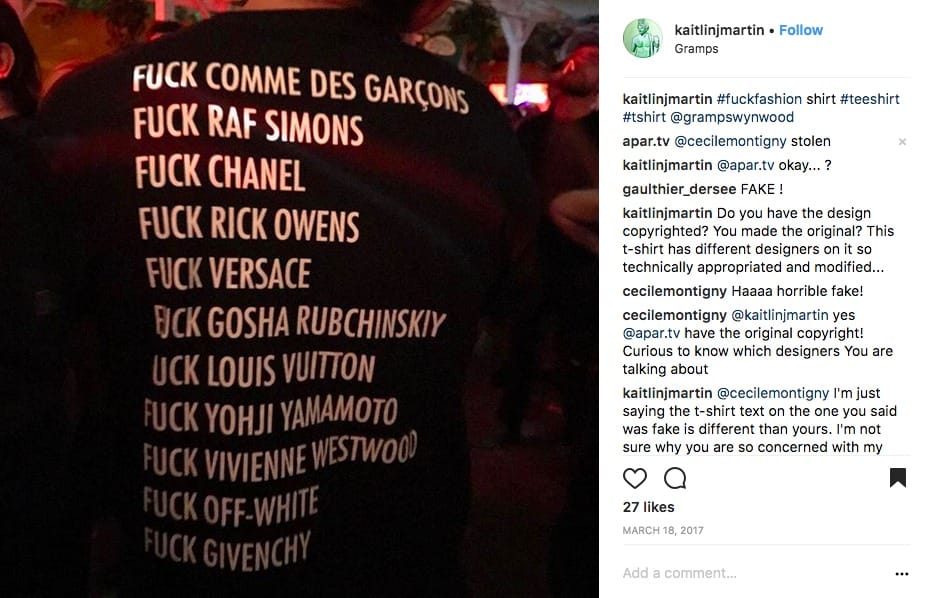Like the post with the heart icon
The height and width of the screenshot is (598, 933).
634,478
